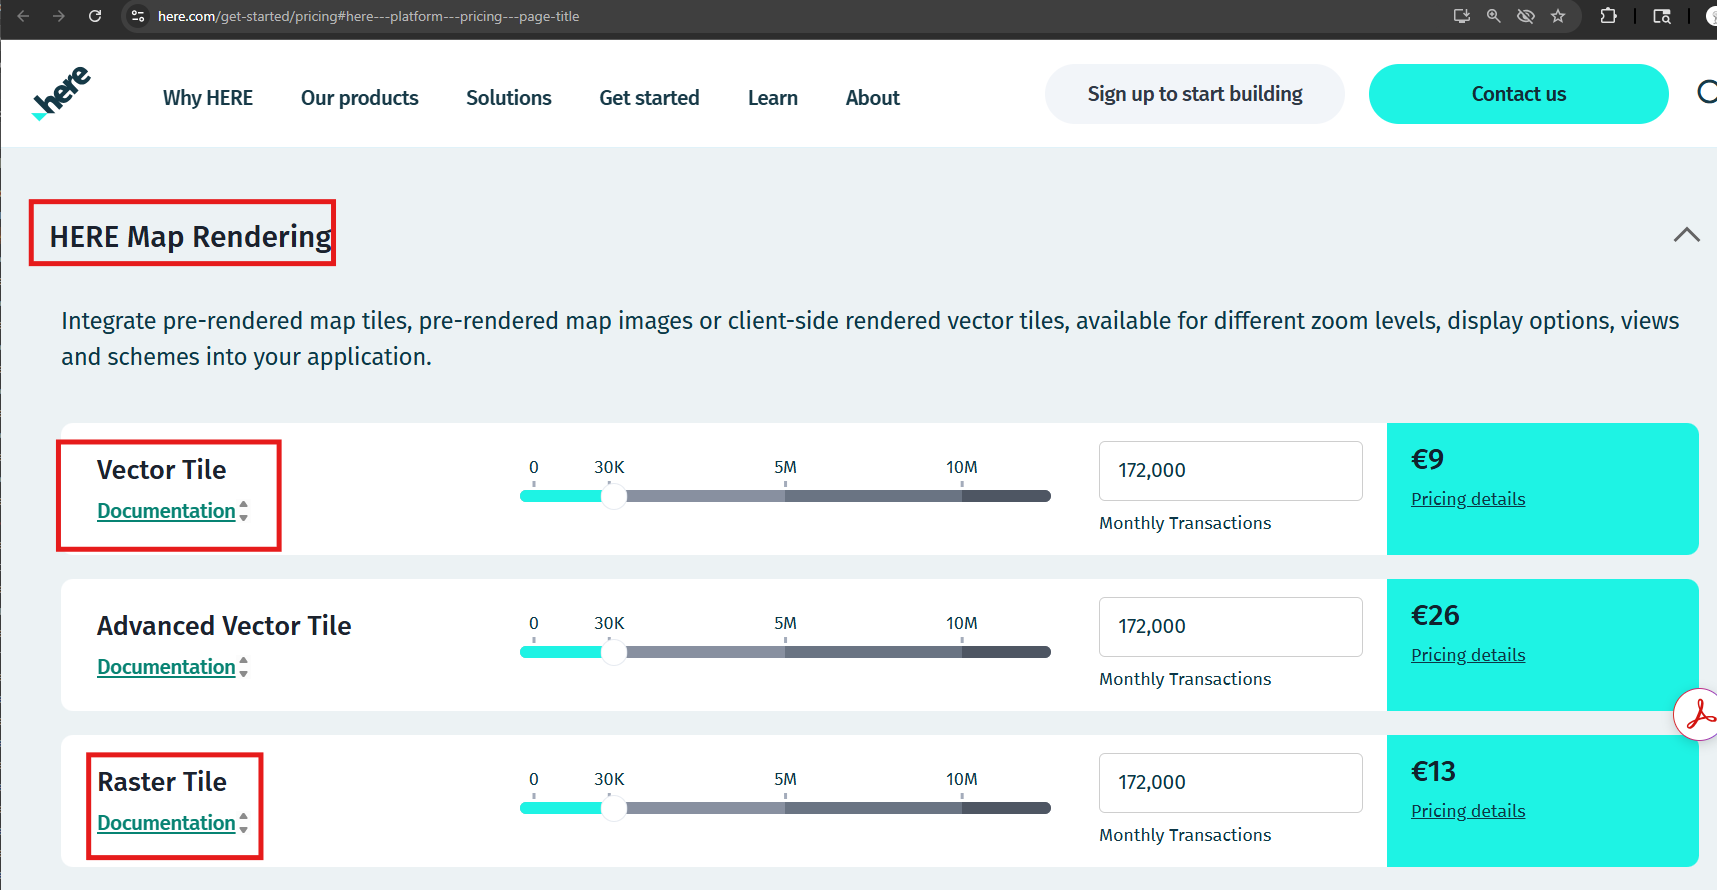This screenshot has height=890, width=1717.
Task: Click the Contact us button
Action: click(x=1519, y=94)
